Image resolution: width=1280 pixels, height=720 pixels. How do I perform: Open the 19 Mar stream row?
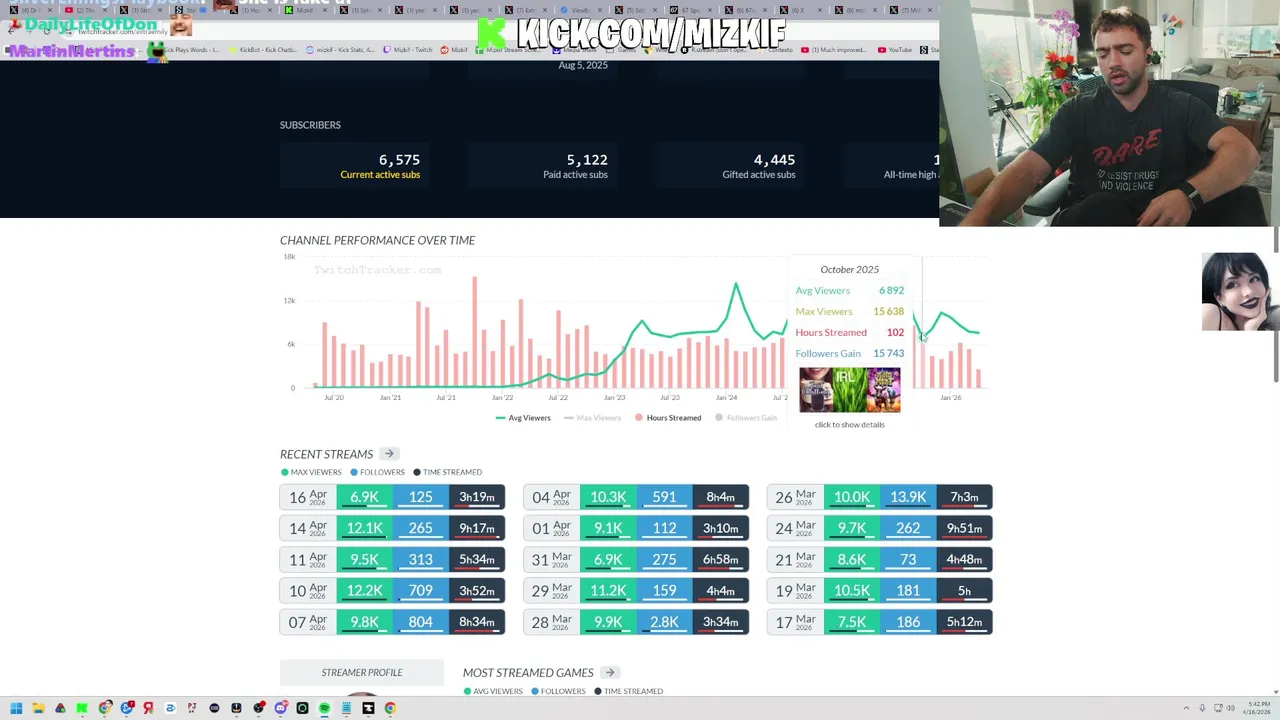(x=880, y=590)
